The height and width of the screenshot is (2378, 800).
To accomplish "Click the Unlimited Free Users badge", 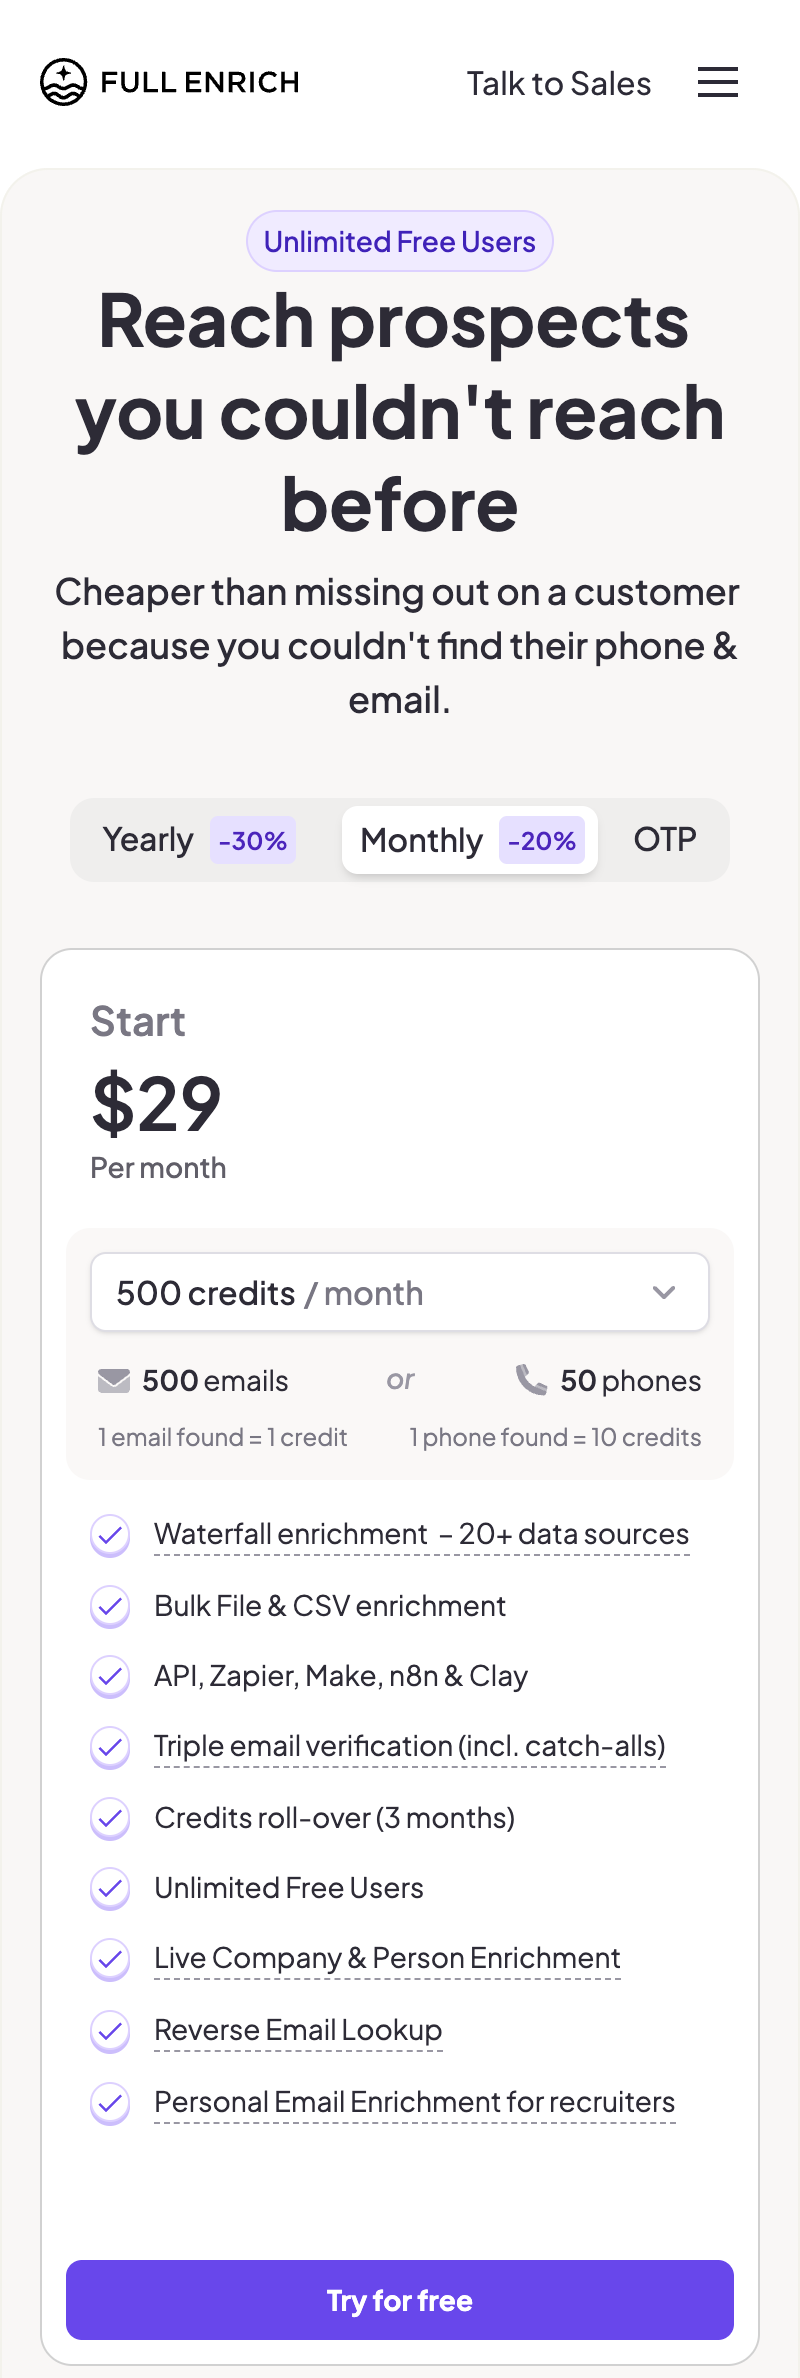I will [x=399, y=241].
